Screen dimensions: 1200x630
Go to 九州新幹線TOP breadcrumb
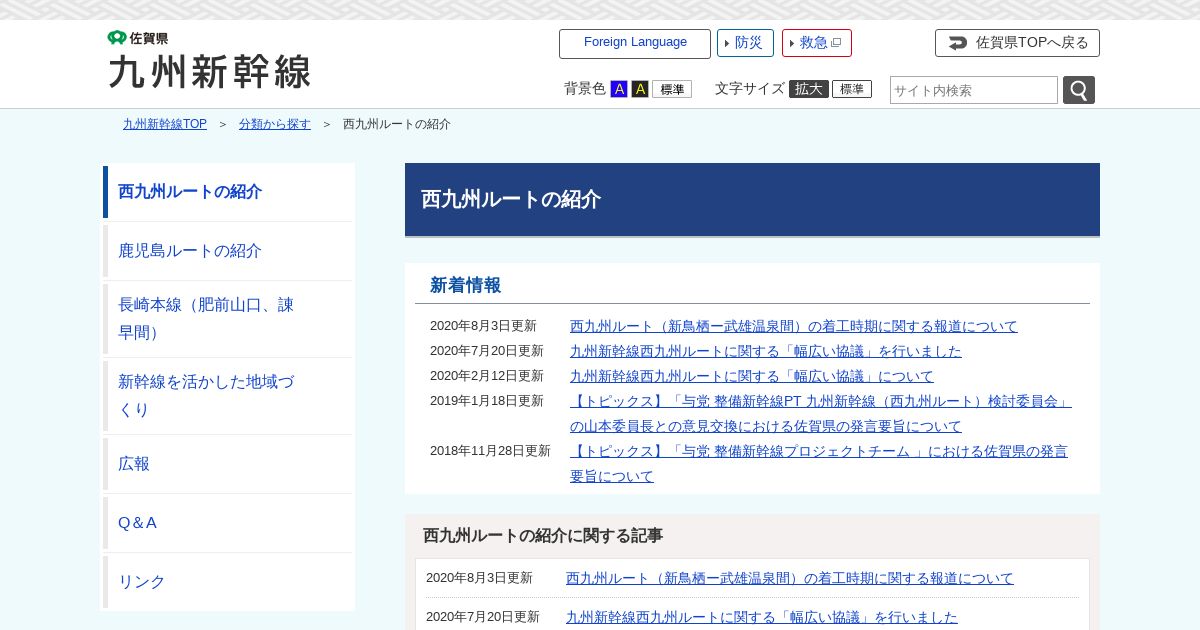165,124
